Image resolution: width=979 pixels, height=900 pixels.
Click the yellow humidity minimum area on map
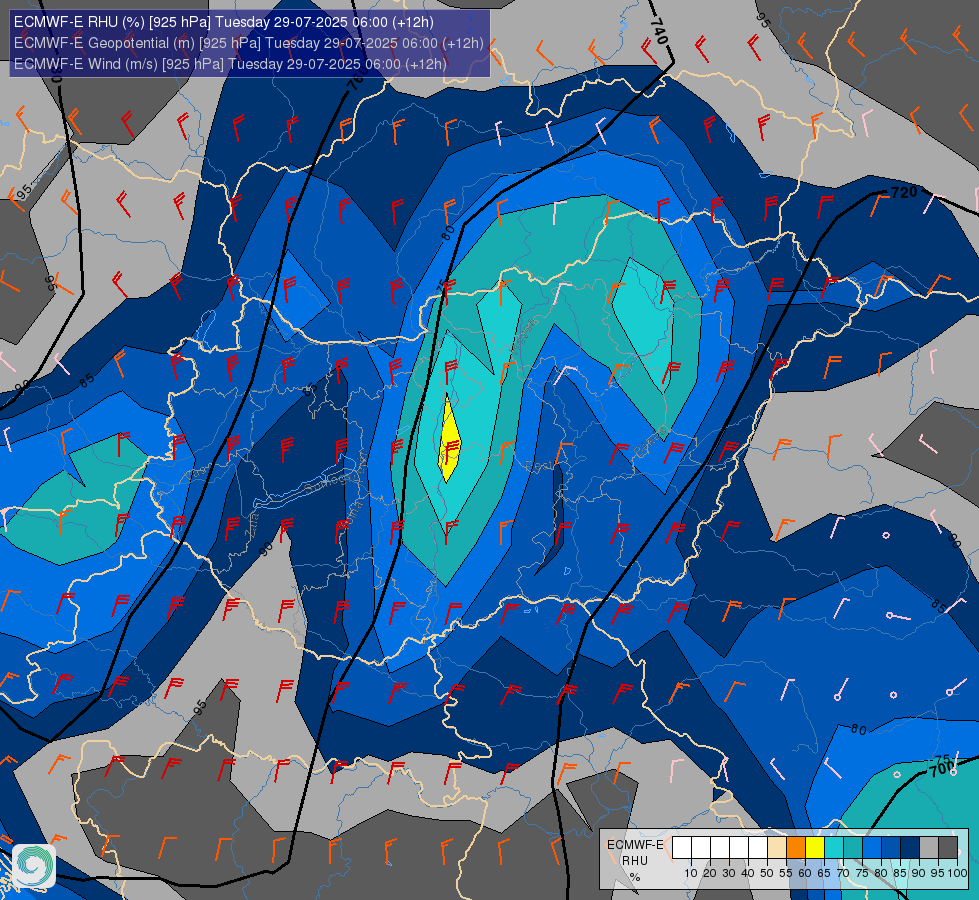pyautogui.click(x=450, y=440)
